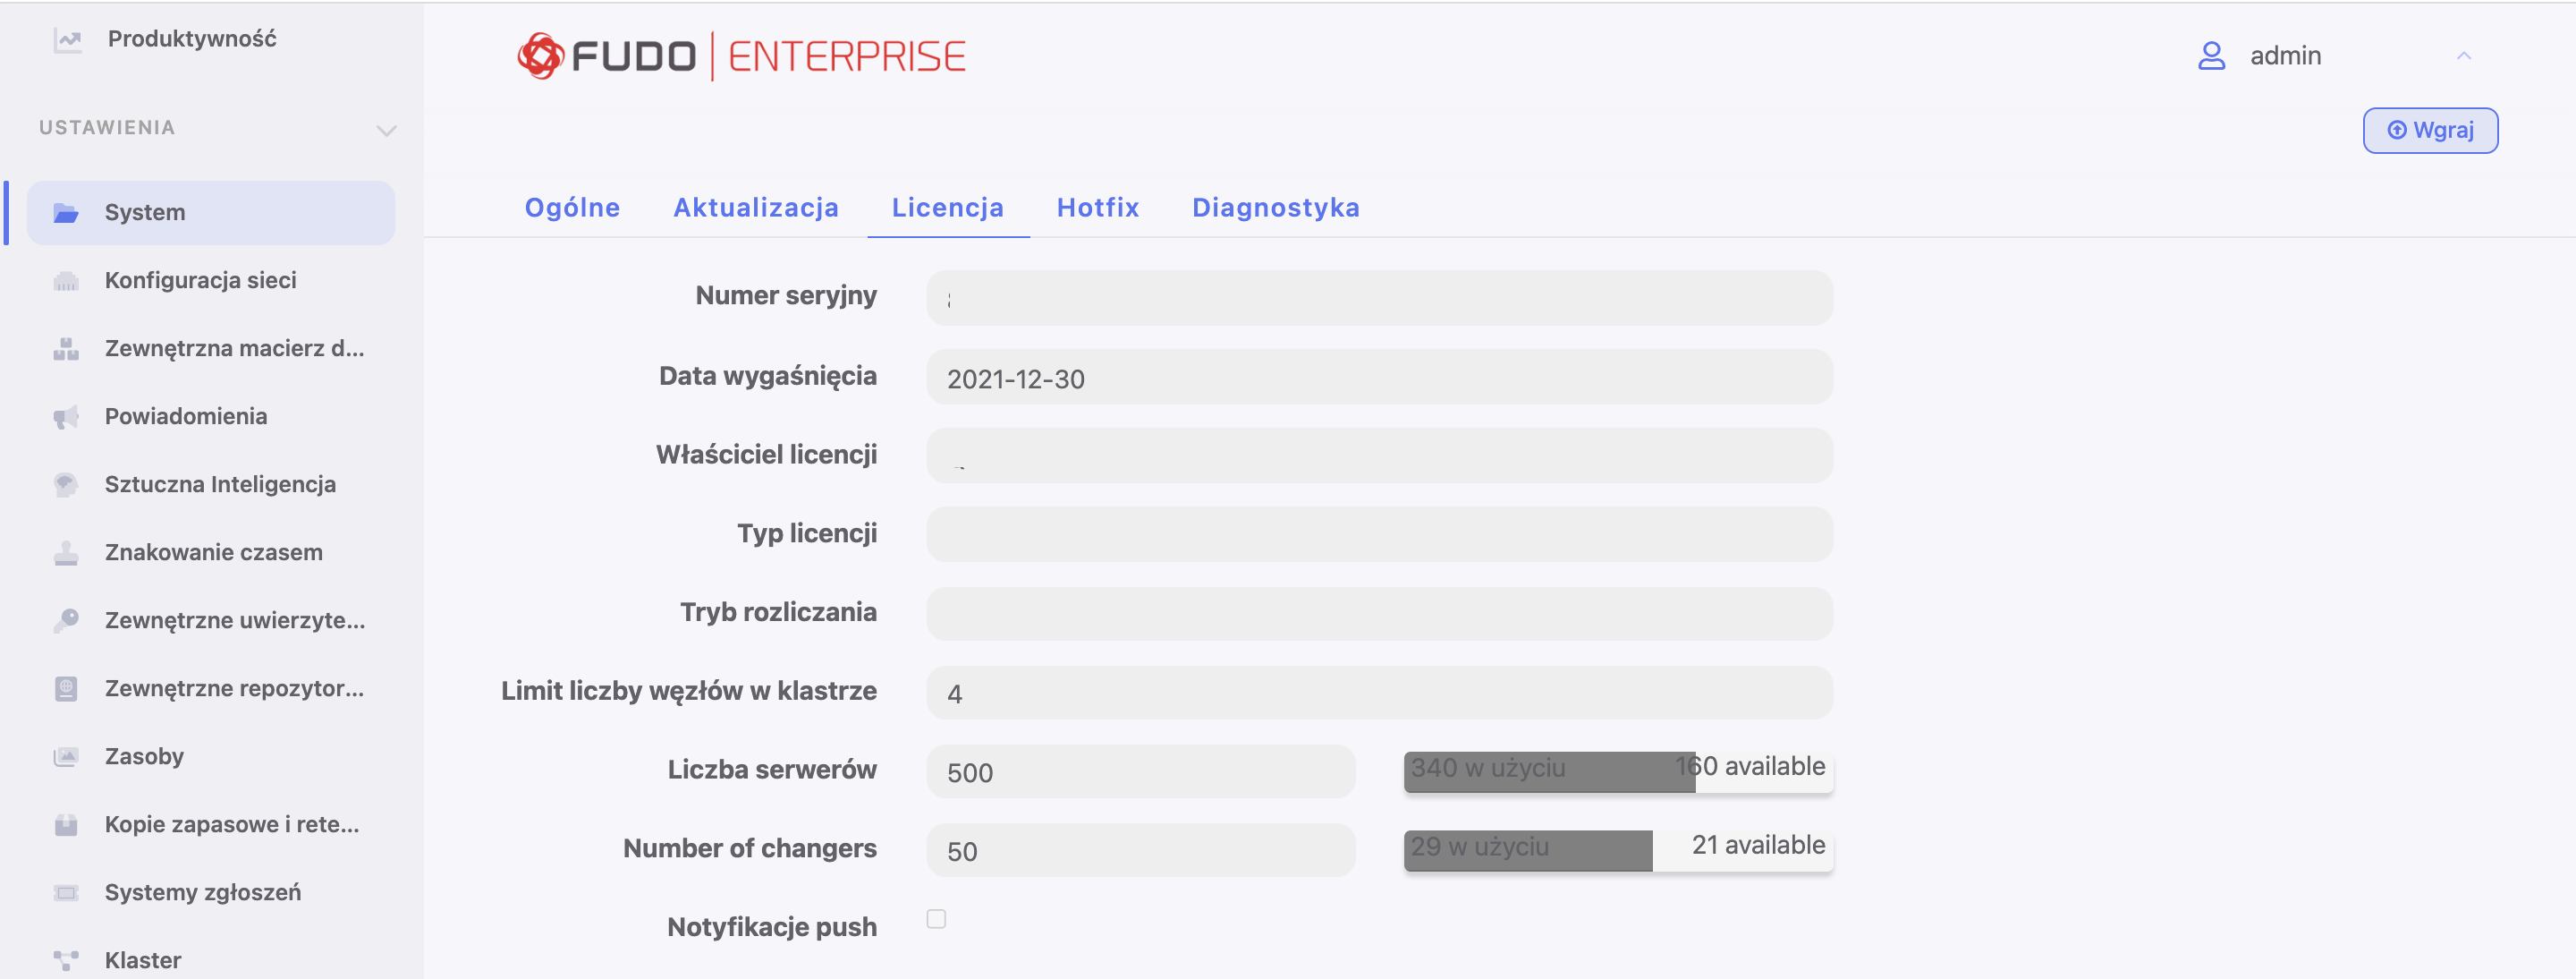Toggle the Notyfikacje push checkbox
Image resolution: width=2576 pixels, height=979 pixels.
(x=936, y=919)
